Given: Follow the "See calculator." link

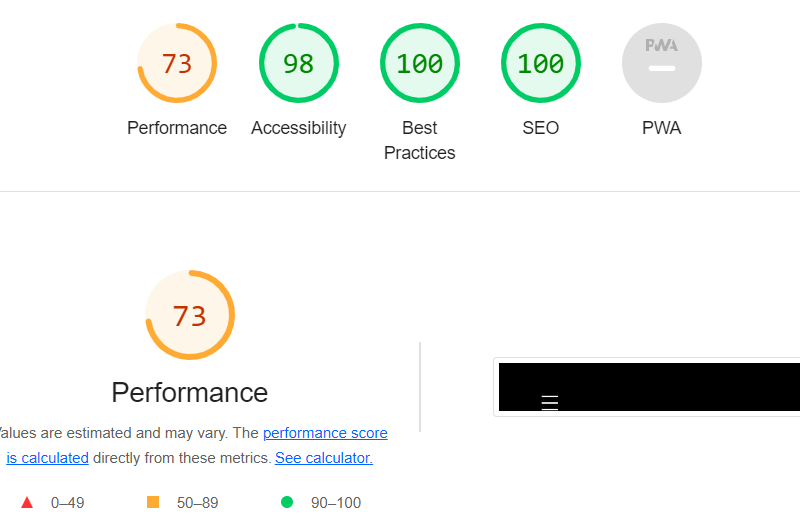Looking at the screenshot, I should (x=324, y=458).
